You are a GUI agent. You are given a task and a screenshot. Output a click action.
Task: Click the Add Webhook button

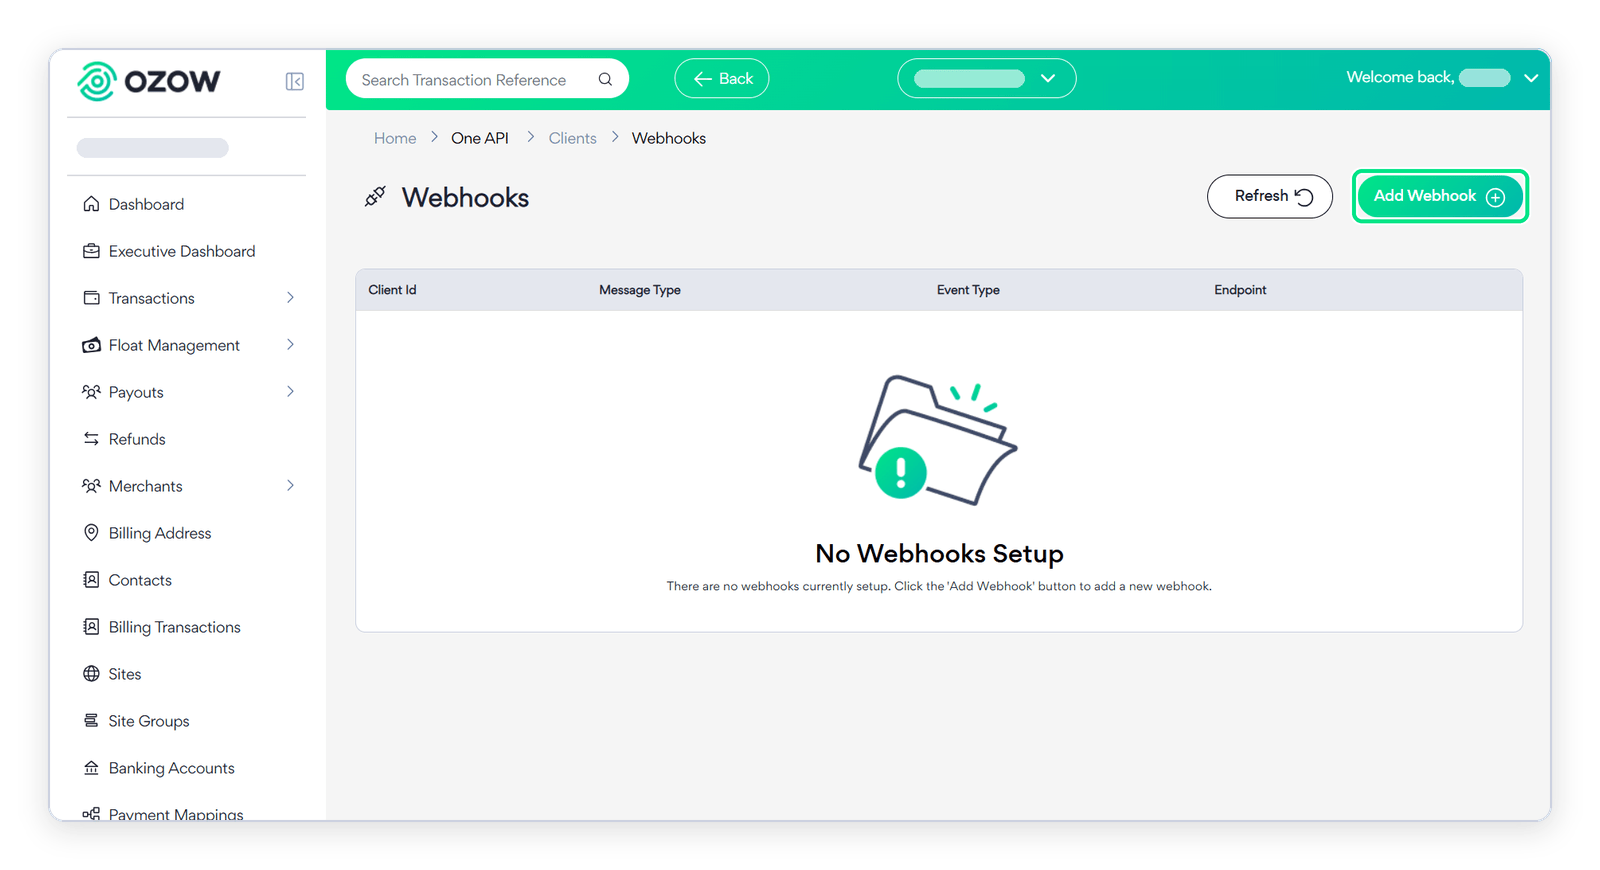[1440, 196]
